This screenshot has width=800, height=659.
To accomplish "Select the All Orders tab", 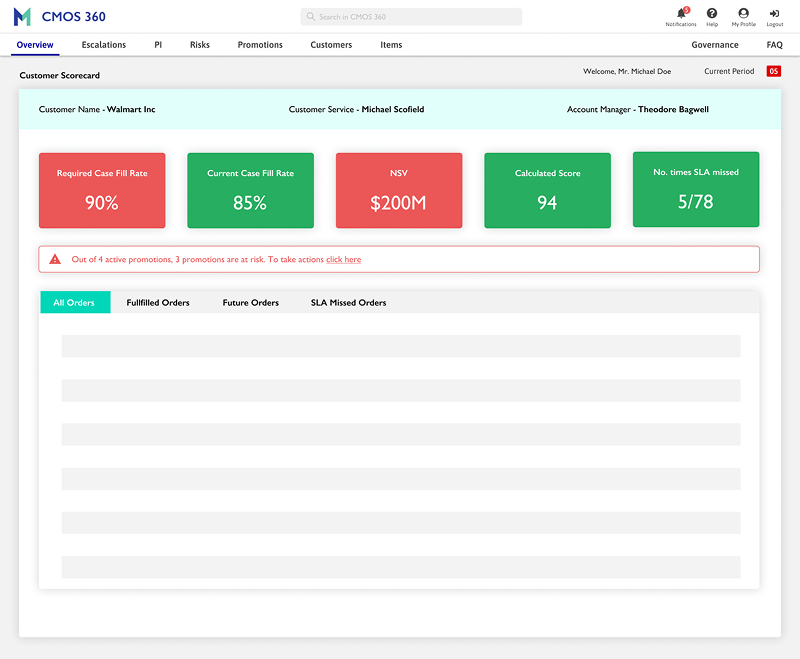I will (76, 302).
